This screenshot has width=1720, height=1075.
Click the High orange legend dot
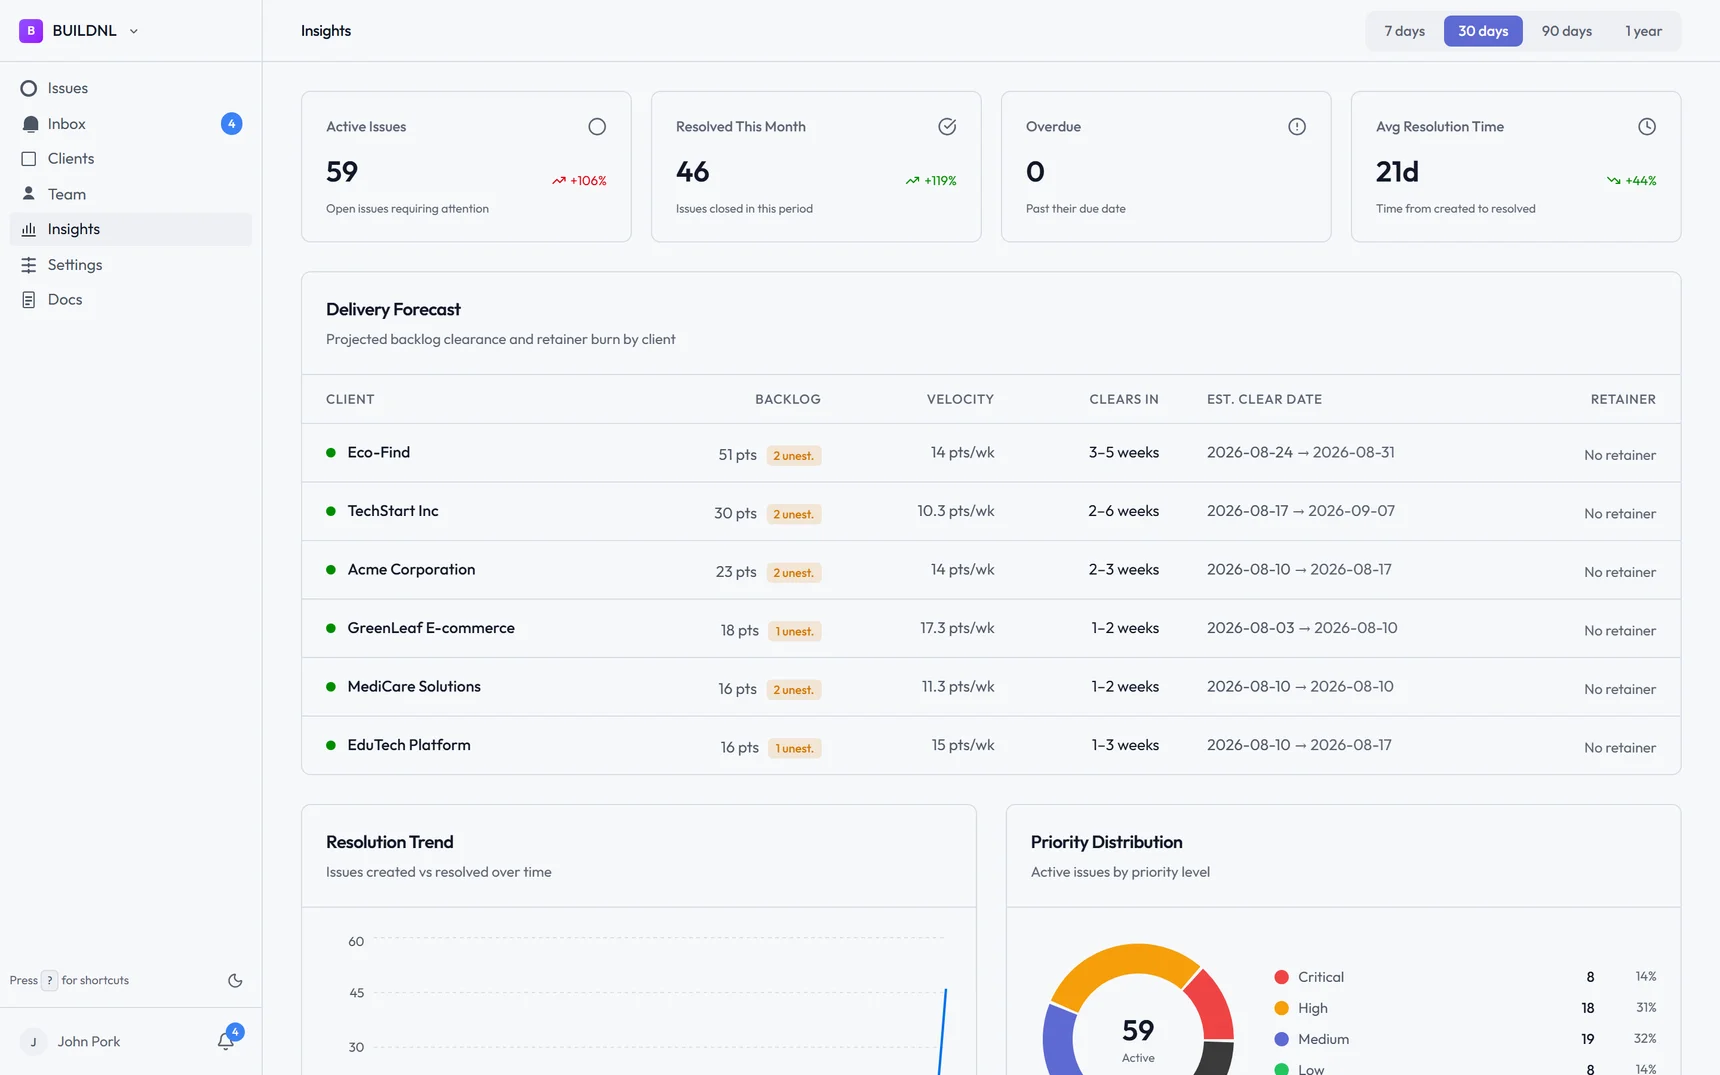point(1282,1008)
